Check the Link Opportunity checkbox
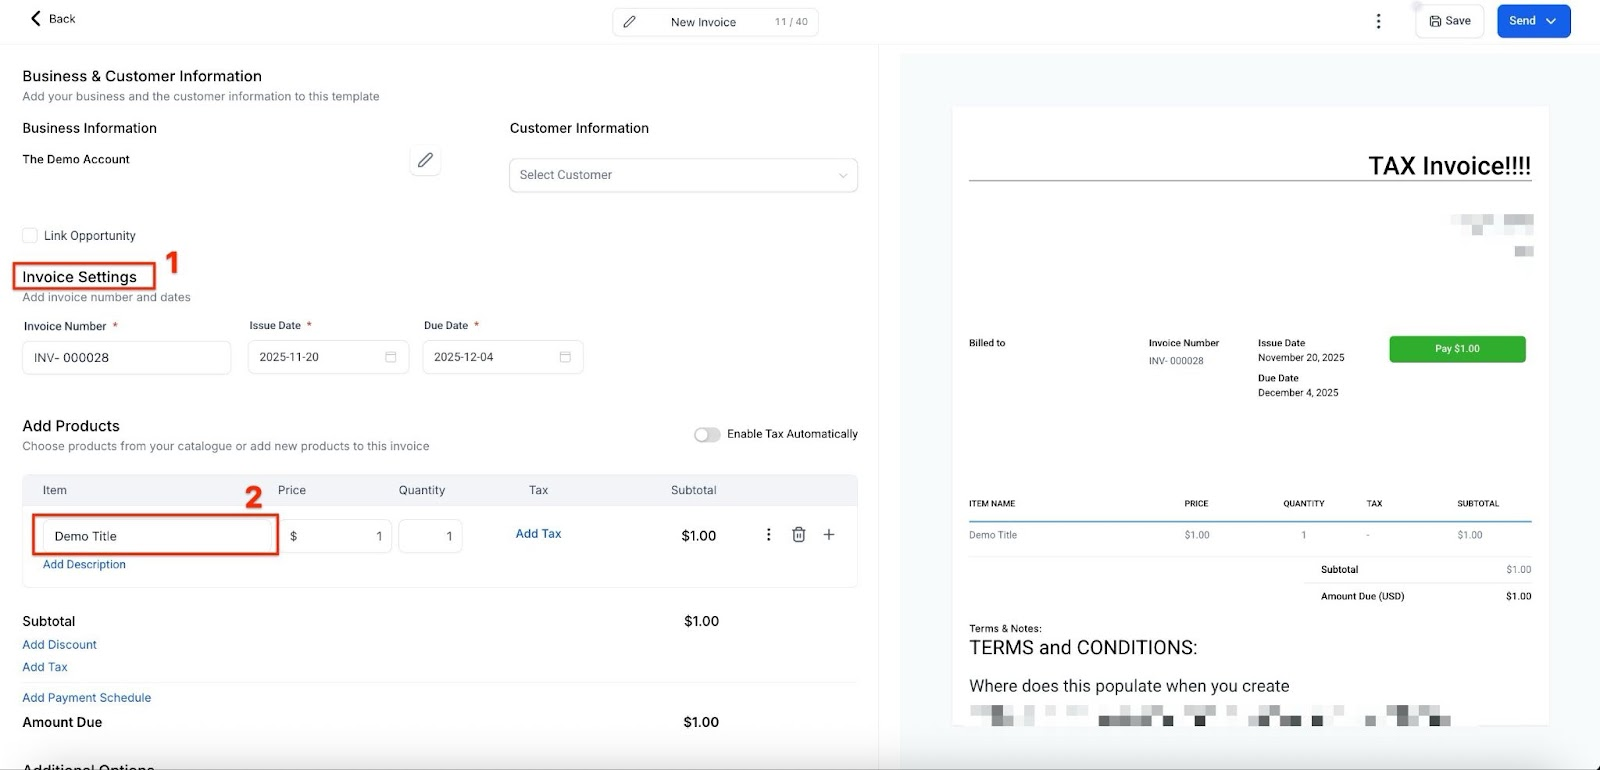The height and width of the screenshot is (770, 1600). tap(30, 235)
